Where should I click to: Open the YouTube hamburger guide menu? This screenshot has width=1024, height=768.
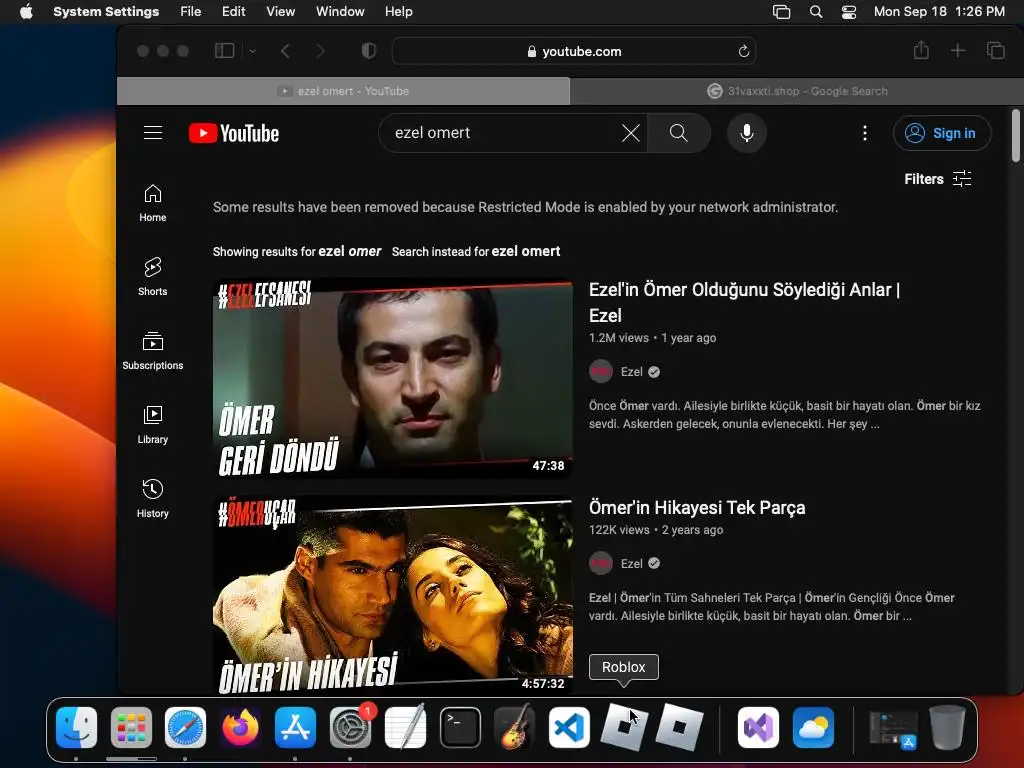coord(152,133)
